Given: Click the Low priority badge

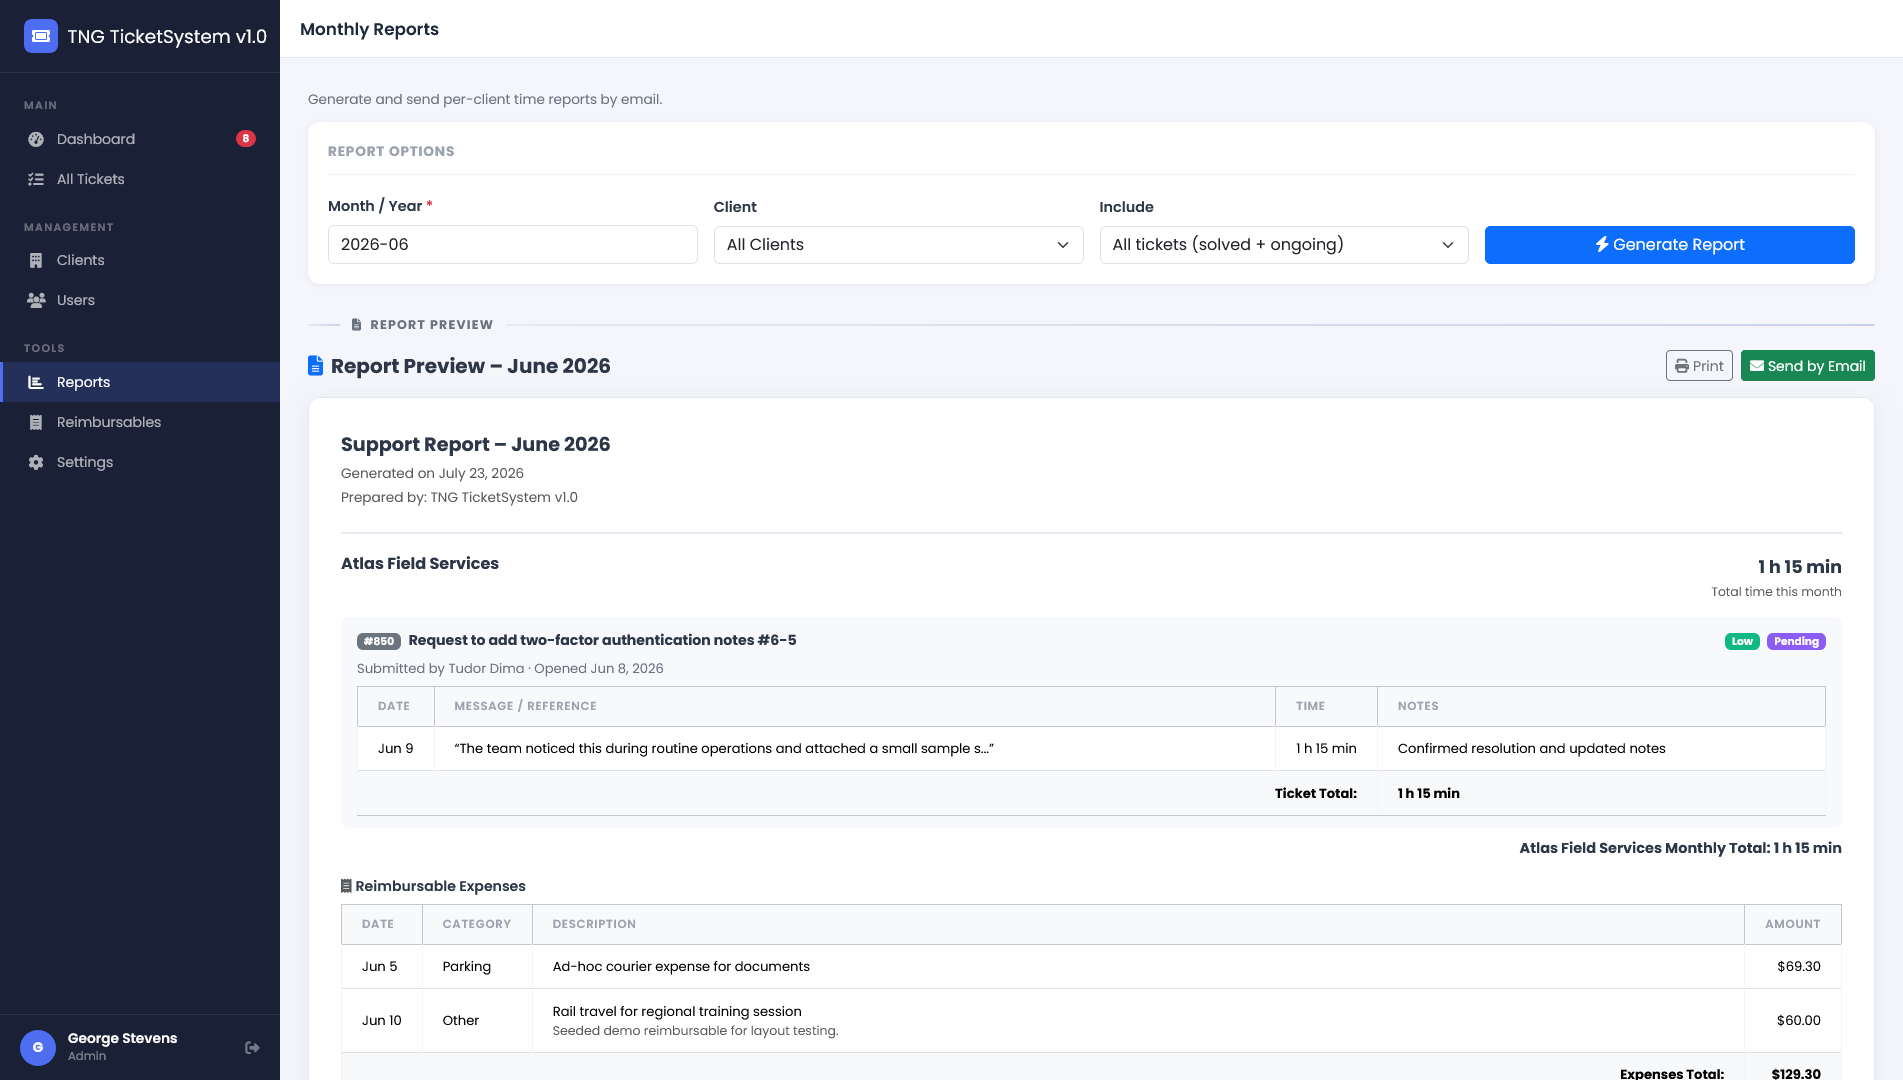Looking at the screenshot, I should pyautogui.click(x=1742, y=641).
